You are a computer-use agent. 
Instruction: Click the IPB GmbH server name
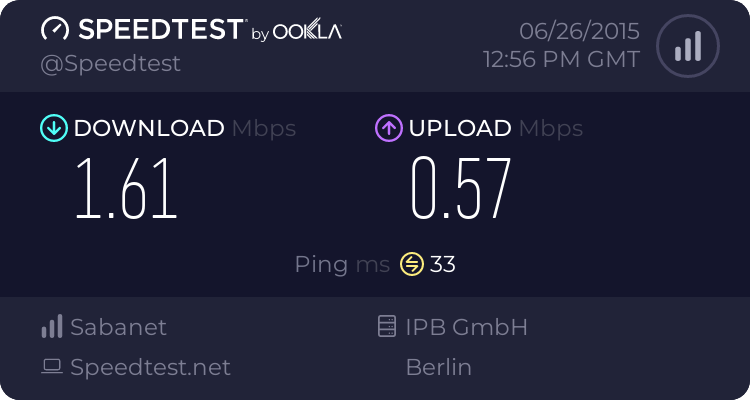[x=466, y=327]
